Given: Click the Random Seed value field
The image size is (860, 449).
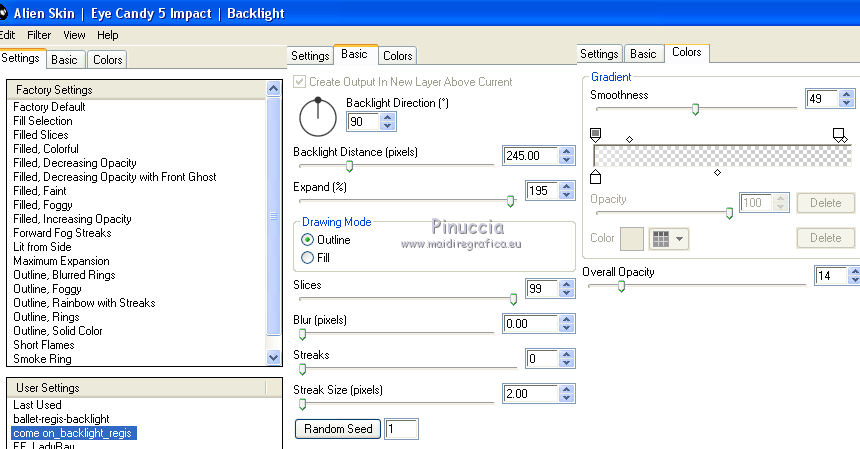Looking at the screenshot, I should coord(401,429).
